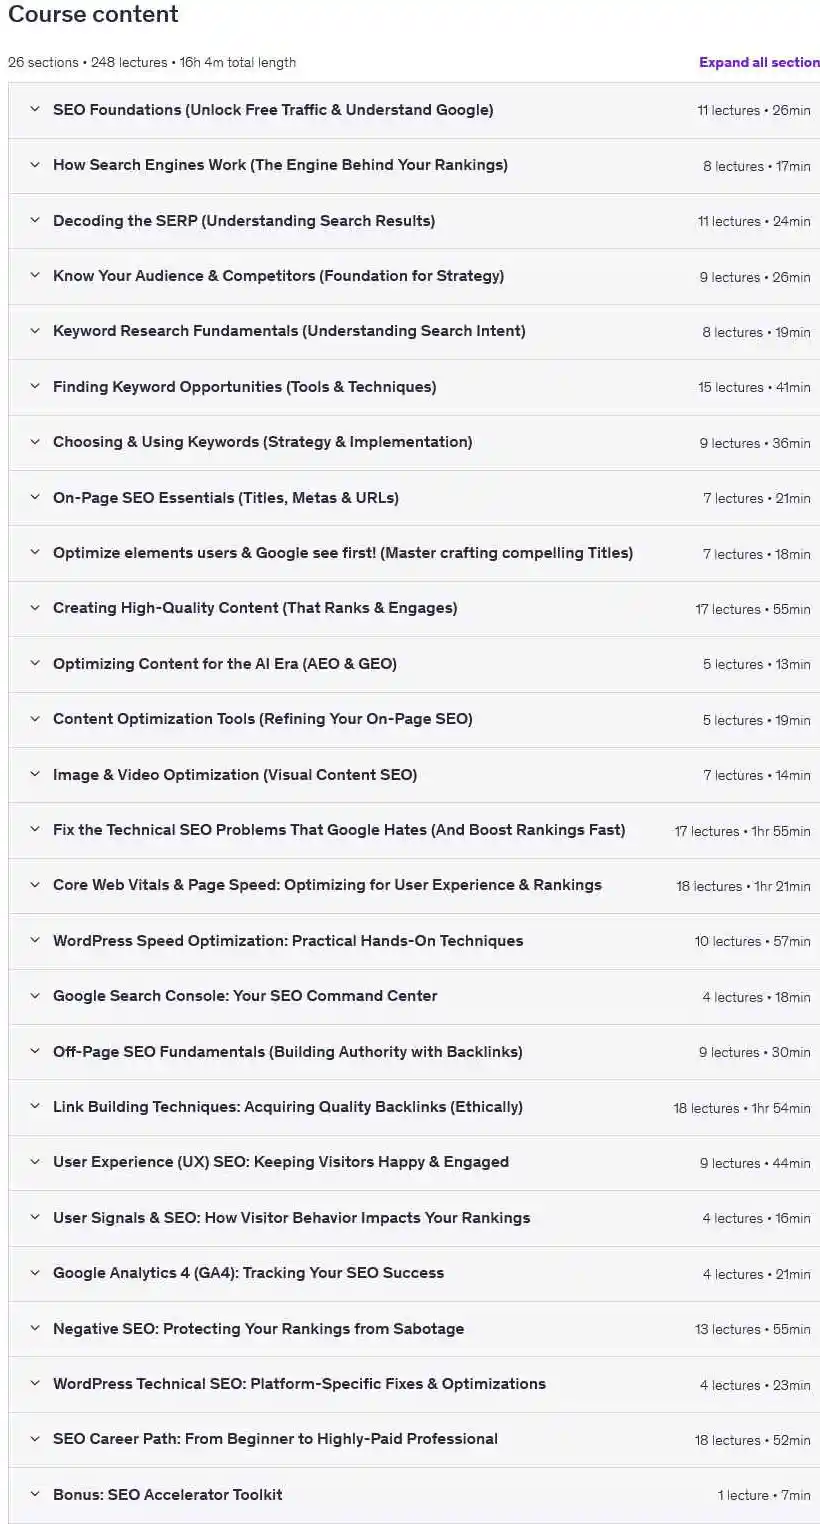Open Link Building Techniques section
This screenshot has height=1524, width=820.
coord(288,1107)
